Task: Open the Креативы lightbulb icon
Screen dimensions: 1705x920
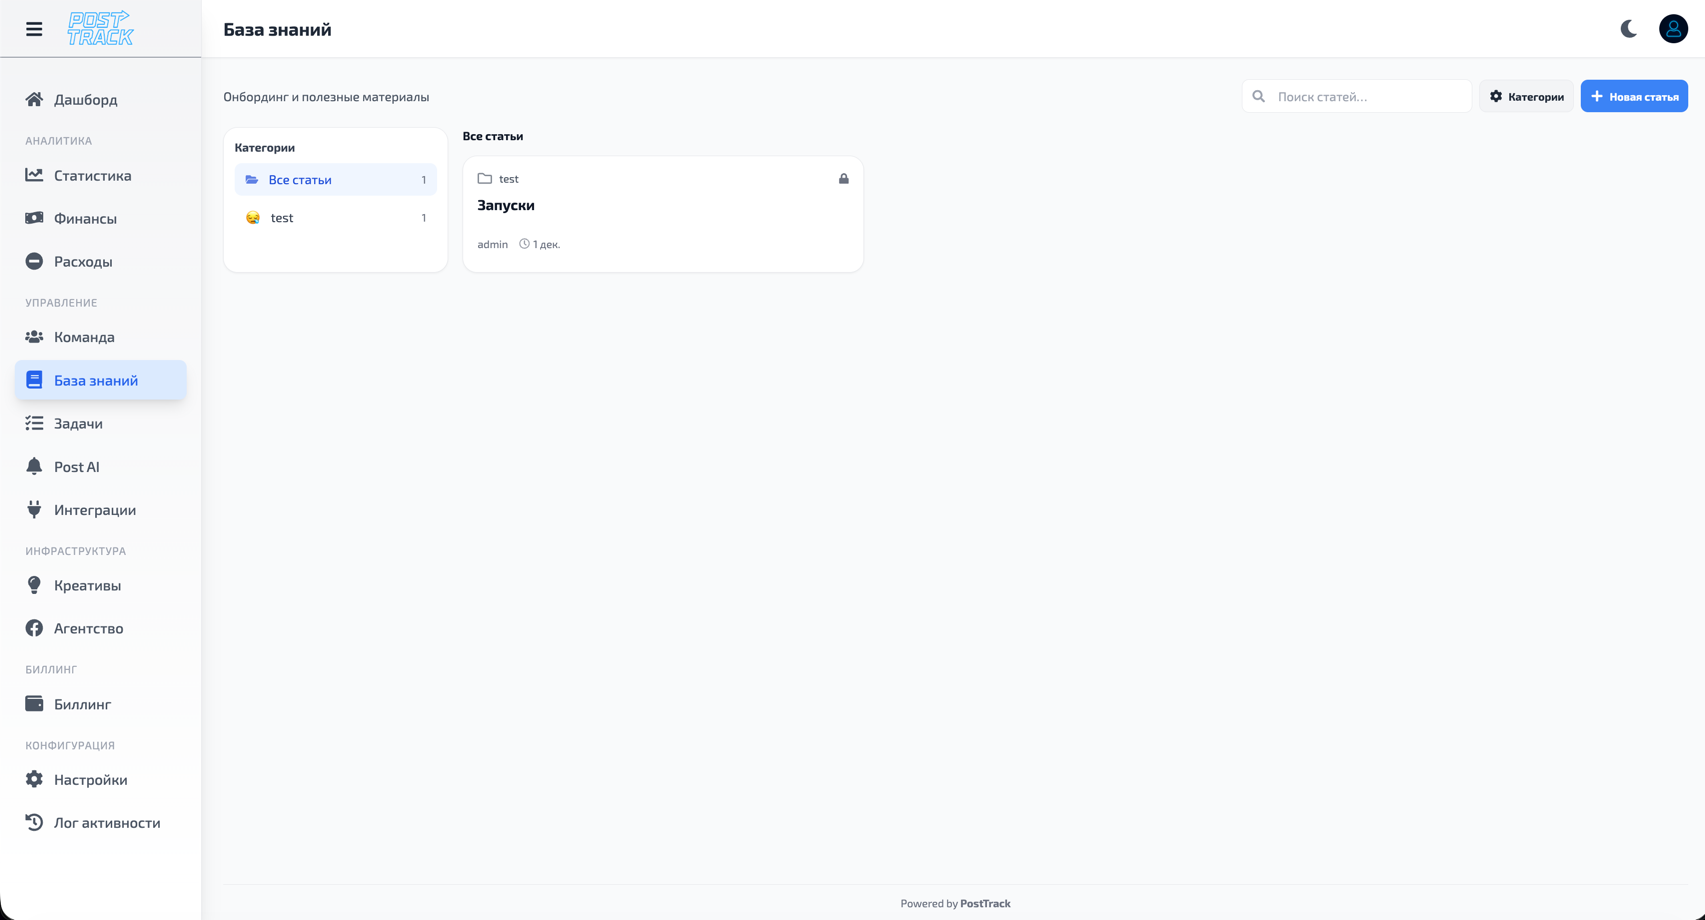Action: 34,585
